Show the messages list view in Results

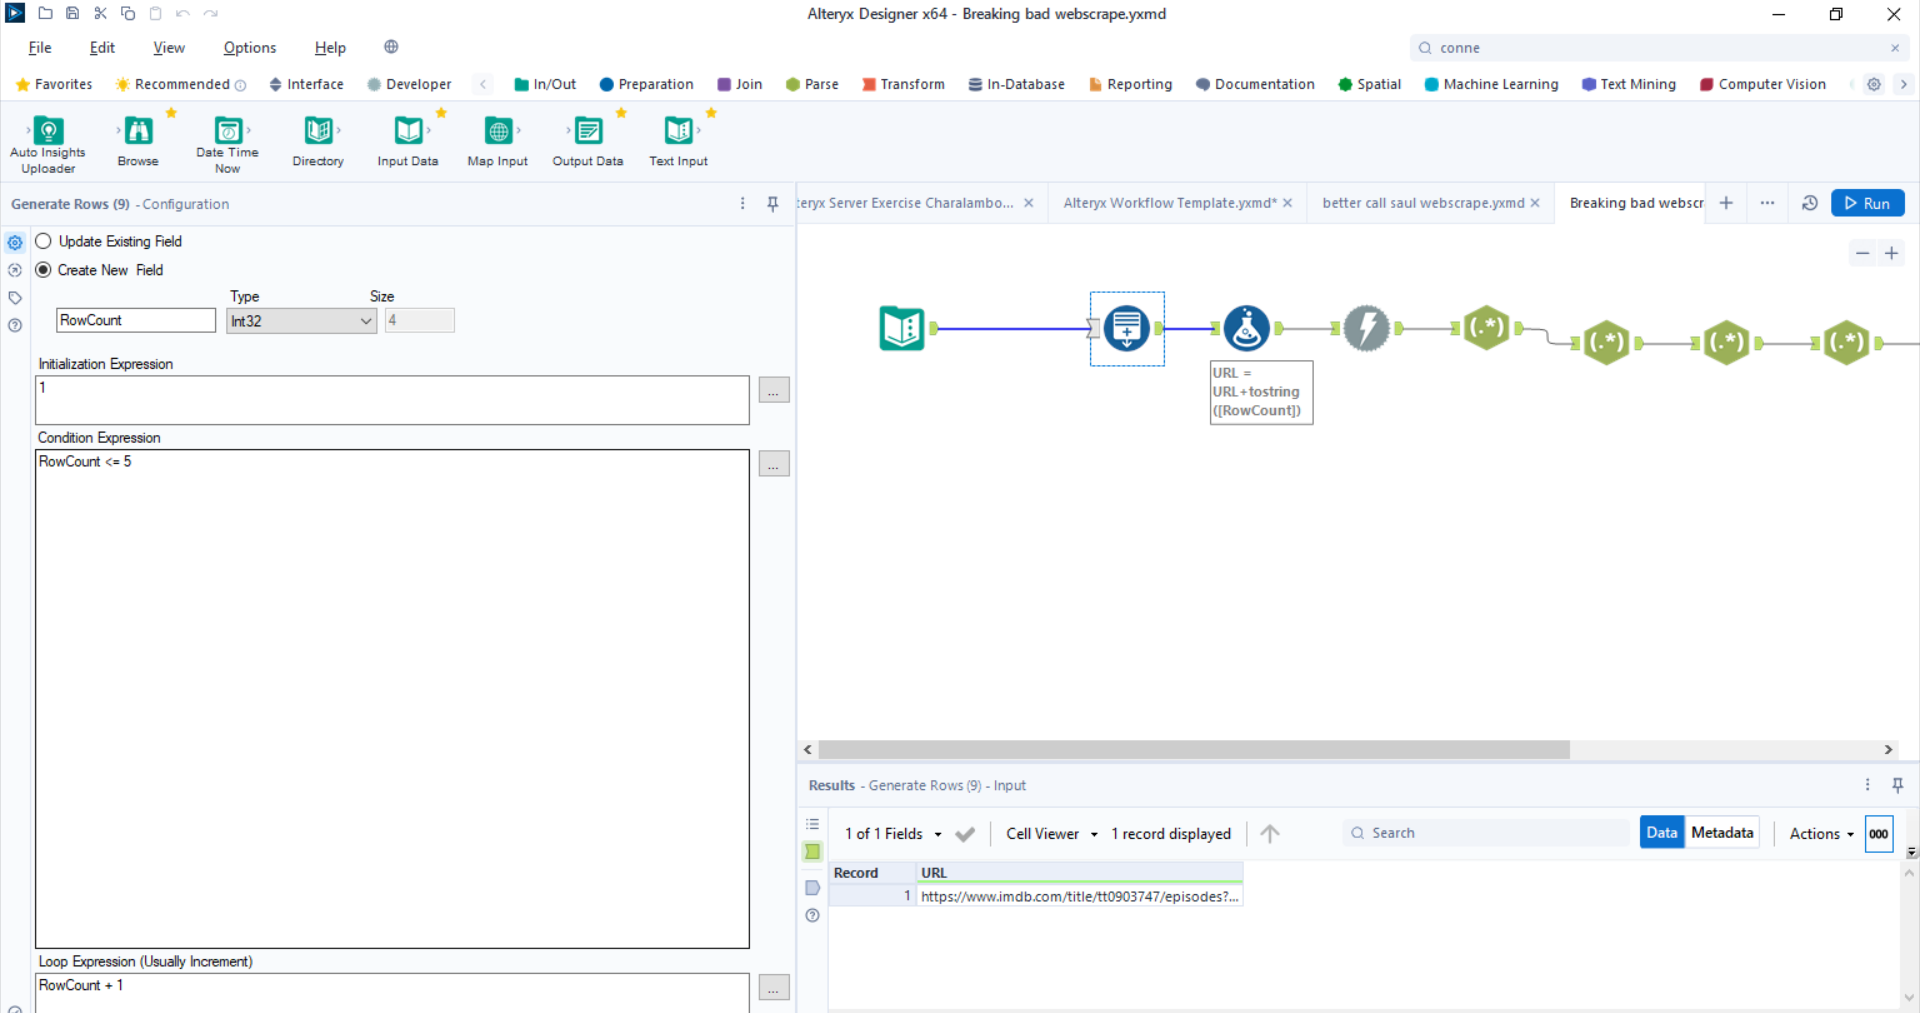813,824
